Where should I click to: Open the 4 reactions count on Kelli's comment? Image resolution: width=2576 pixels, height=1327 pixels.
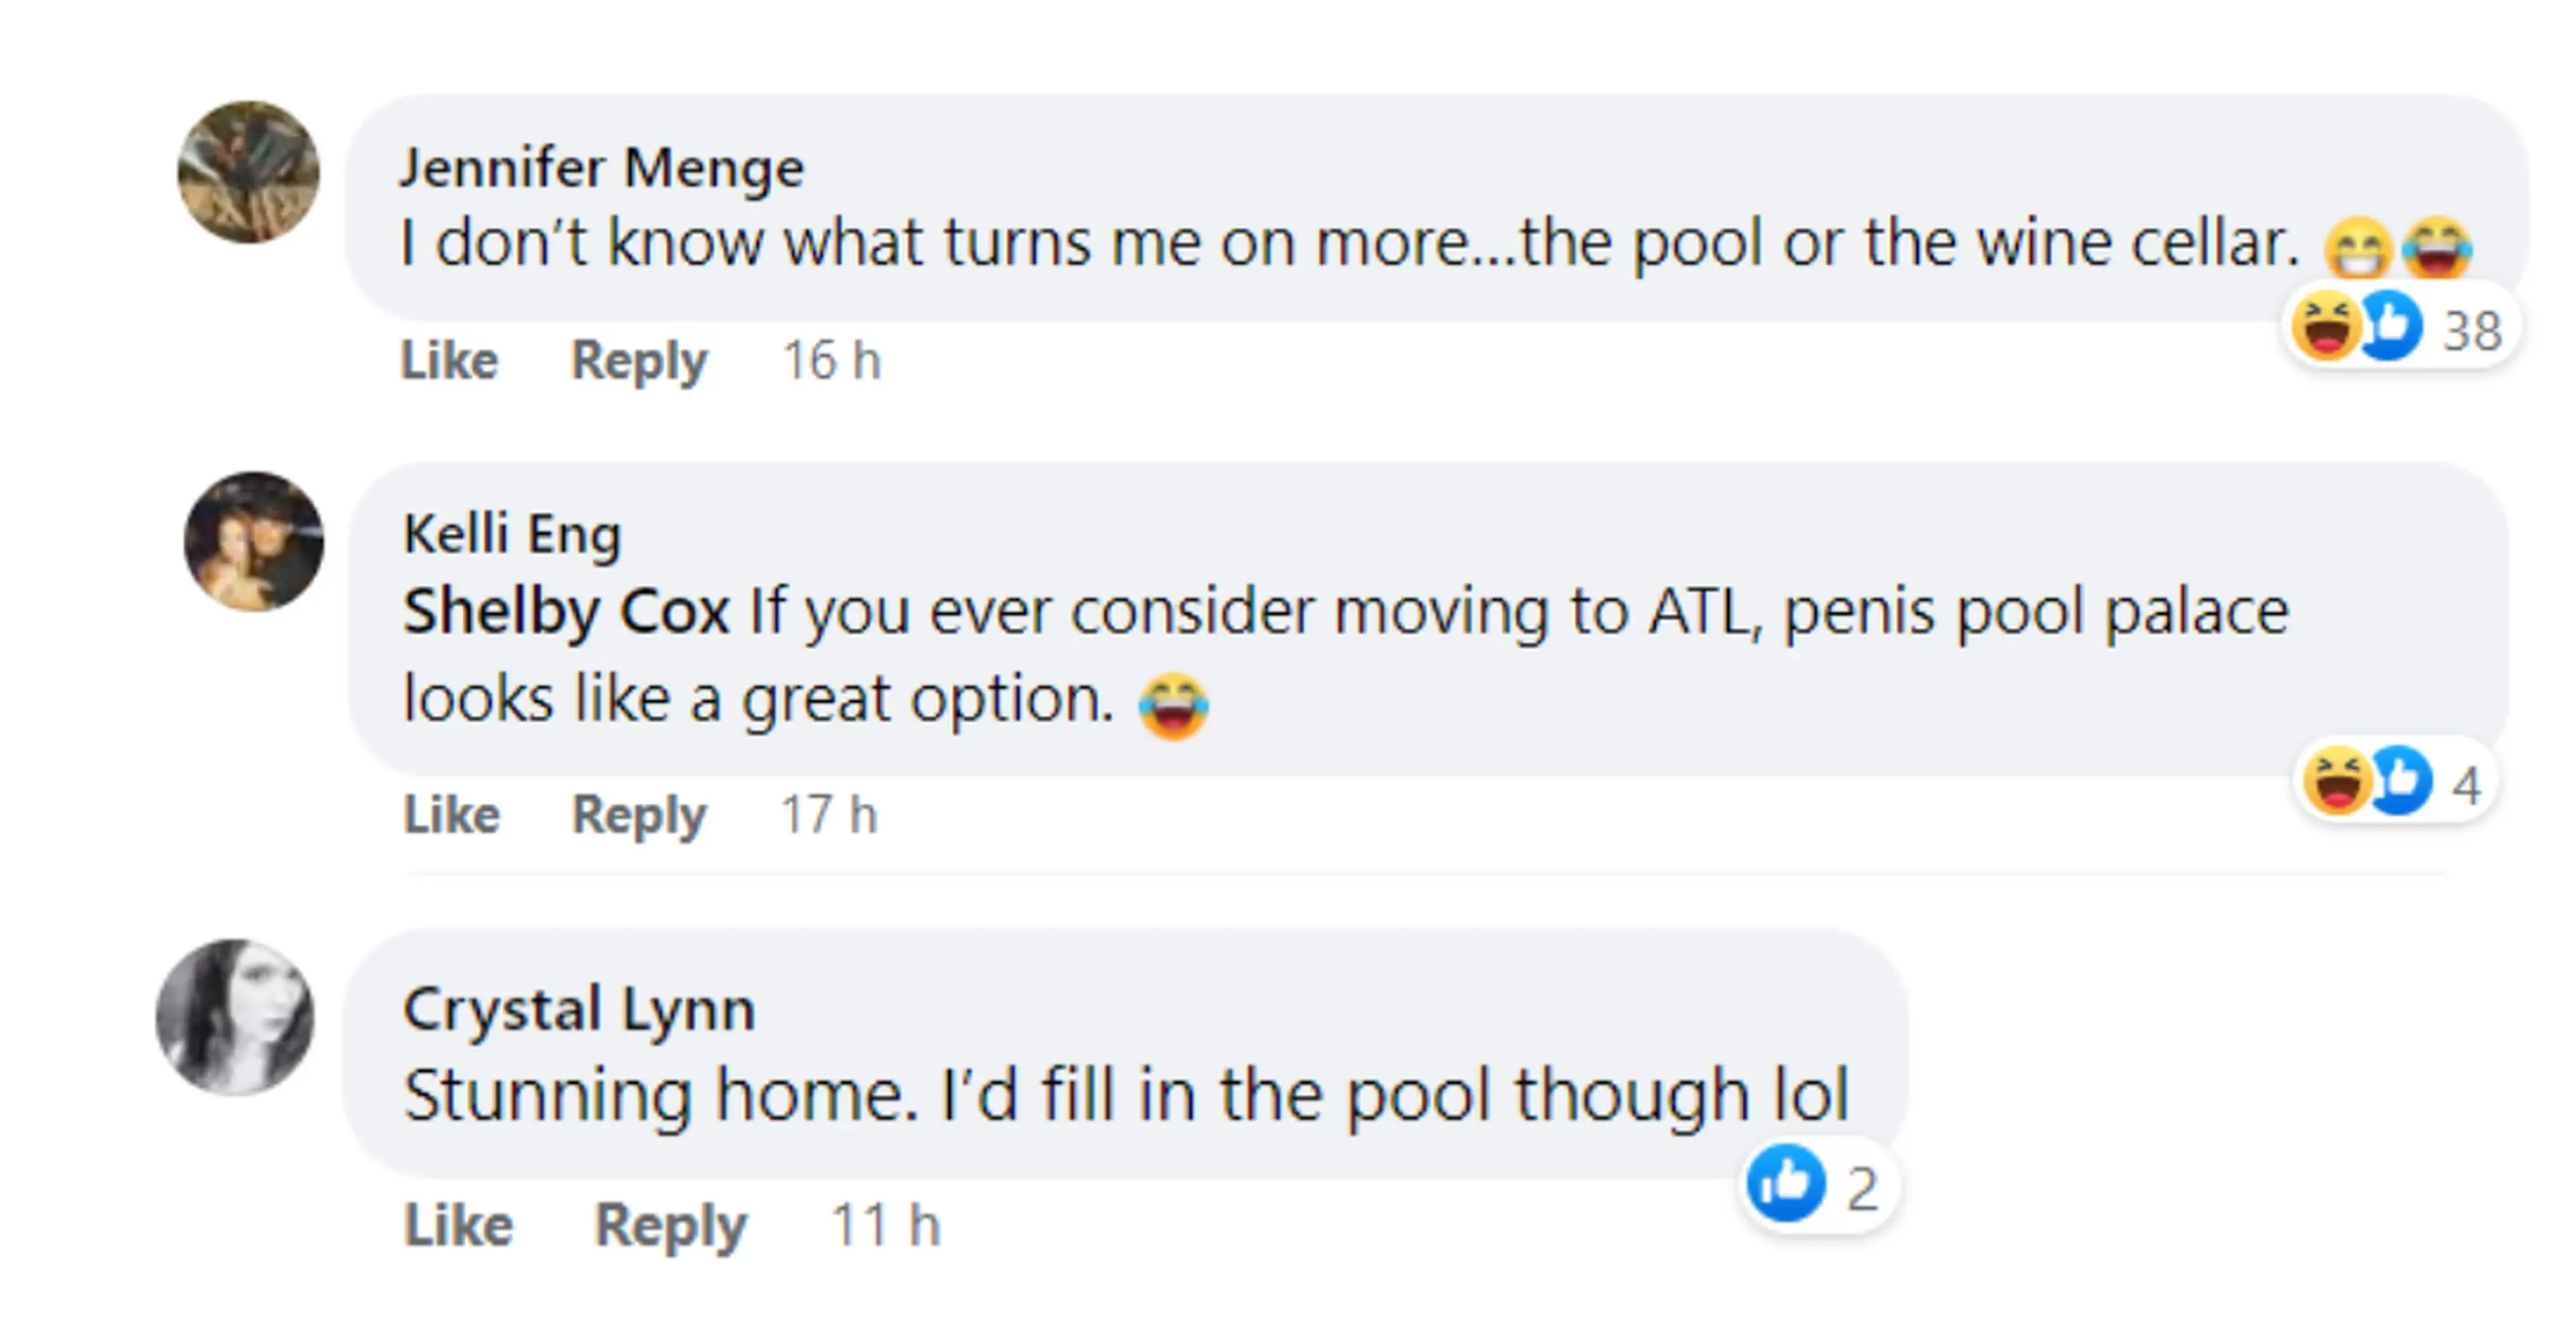click(x=2472, y=787)
